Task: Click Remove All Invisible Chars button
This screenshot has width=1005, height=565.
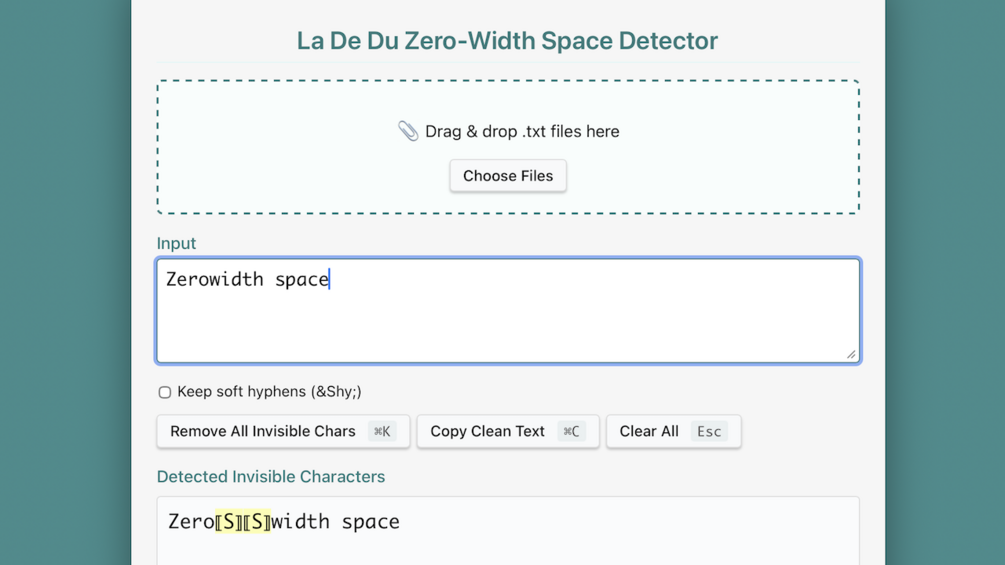Action: 263,432
